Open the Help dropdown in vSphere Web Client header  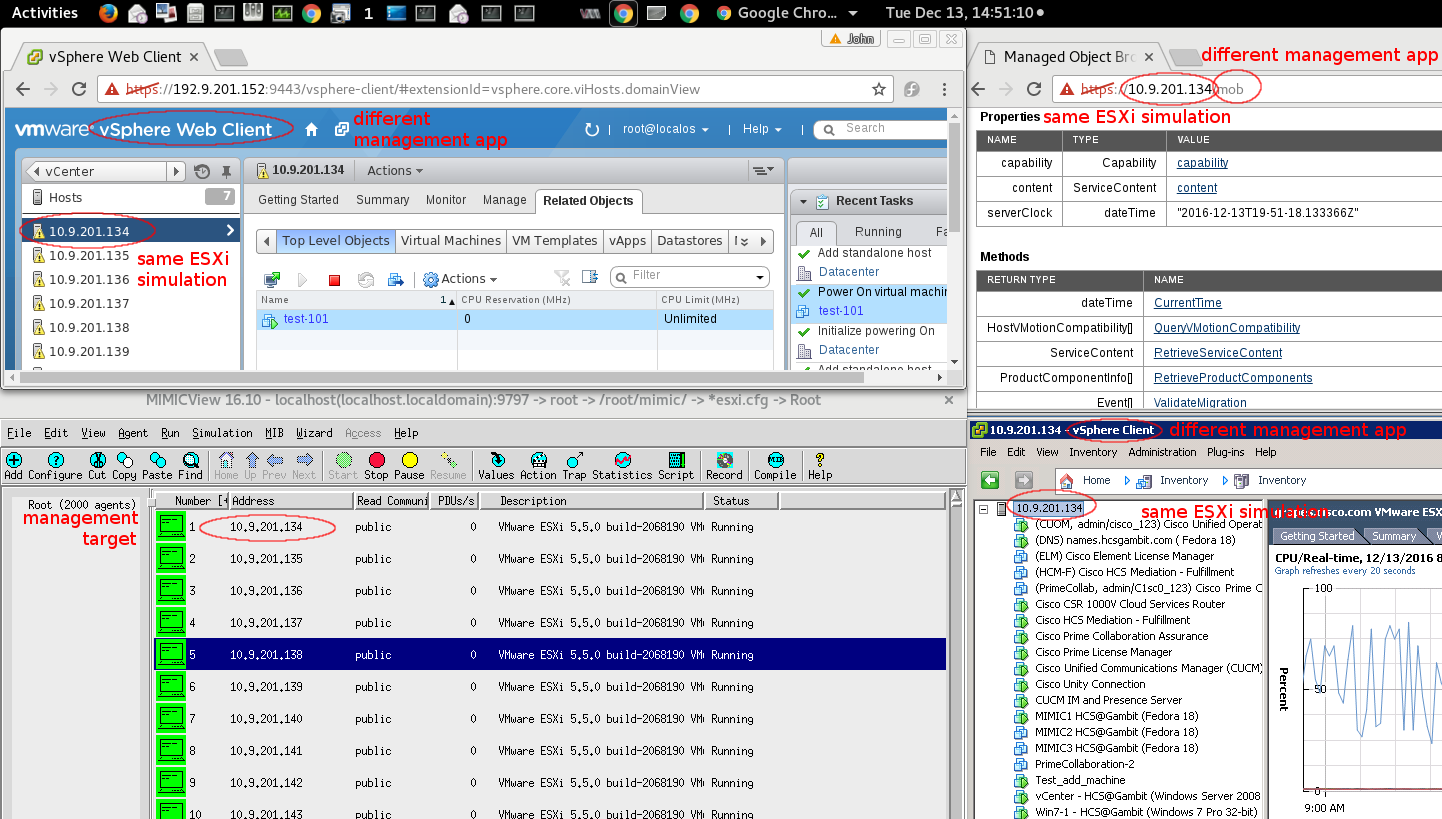click(761, 129)
